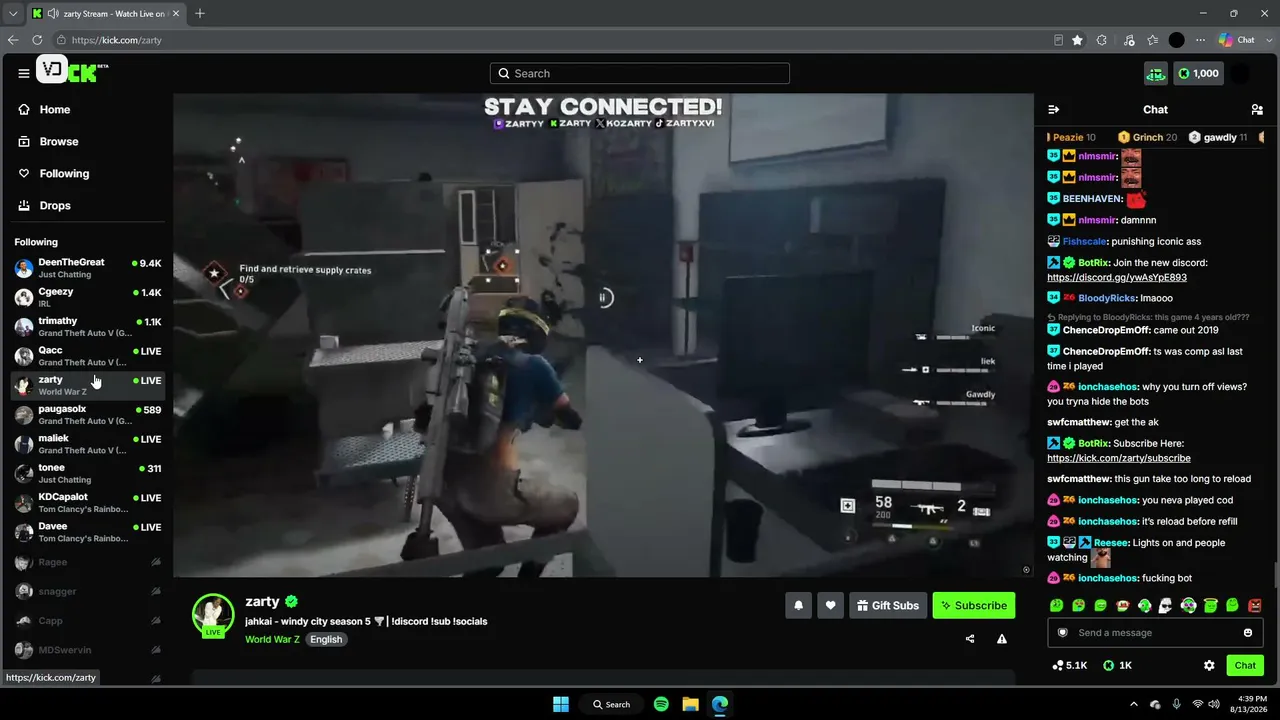The width and height of the screenshot is (1280, 720).
Task: Select Grinch in the chat leaderboard
Action: point(1147,137)
